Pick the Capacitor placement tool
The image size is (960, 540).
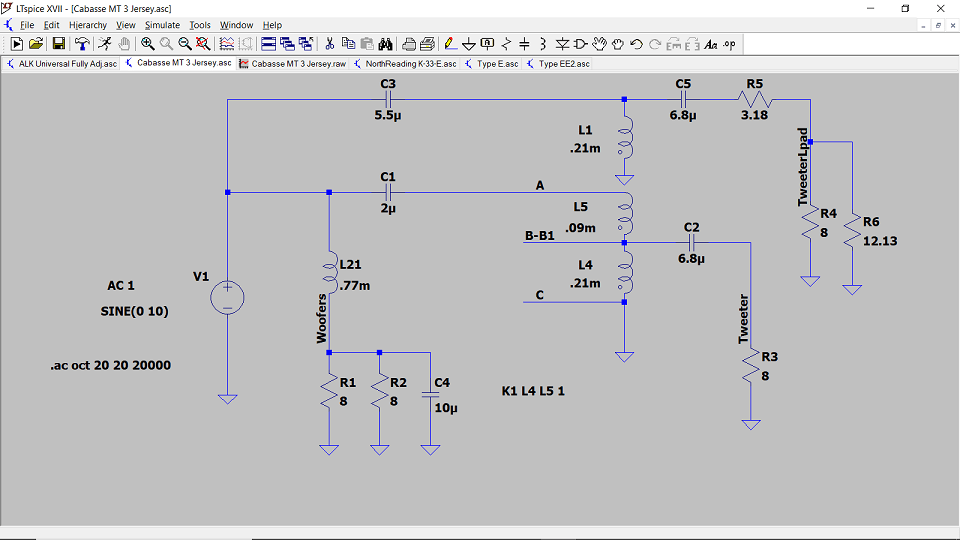tap(524, 43)
